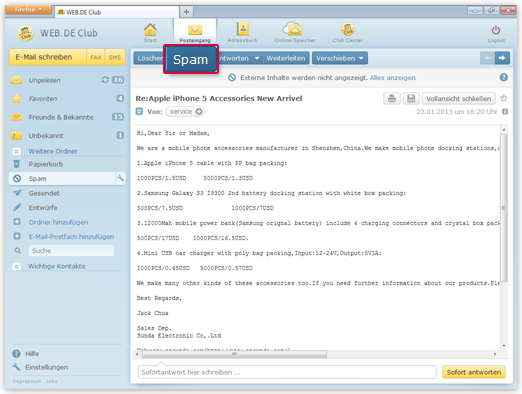The width and height of the screenshot is (522, 394).
Task: Click the Jobs footer link
Action: (x=51, y=381)
